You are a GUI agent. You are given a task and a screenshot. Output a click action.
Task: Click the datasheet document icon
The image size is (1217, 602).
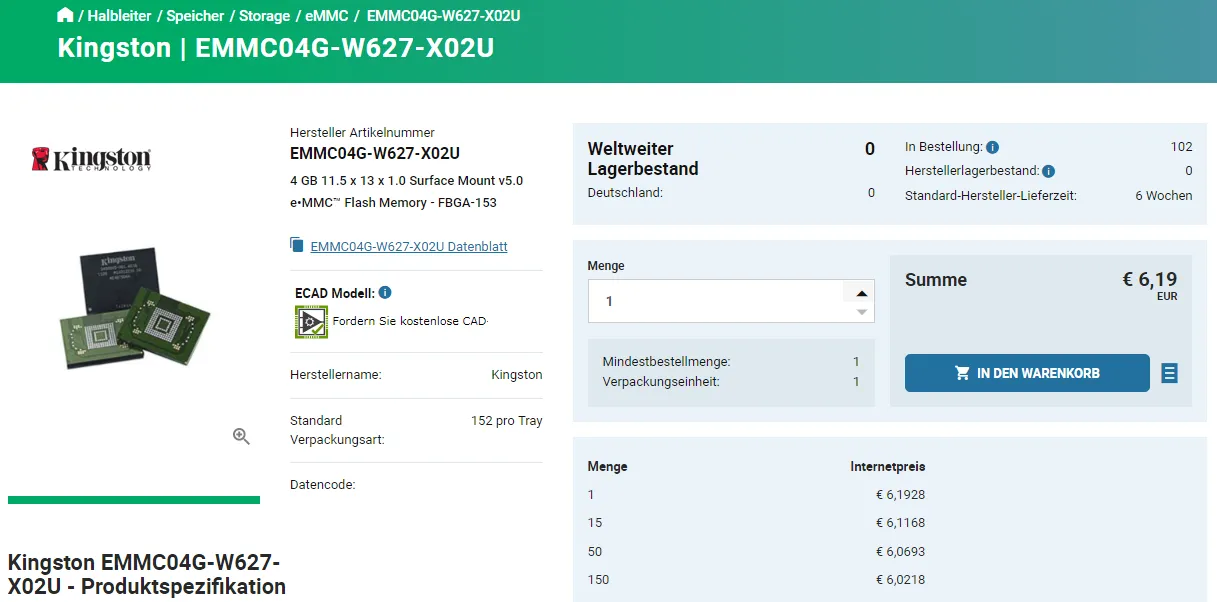(x=296, y=245)
